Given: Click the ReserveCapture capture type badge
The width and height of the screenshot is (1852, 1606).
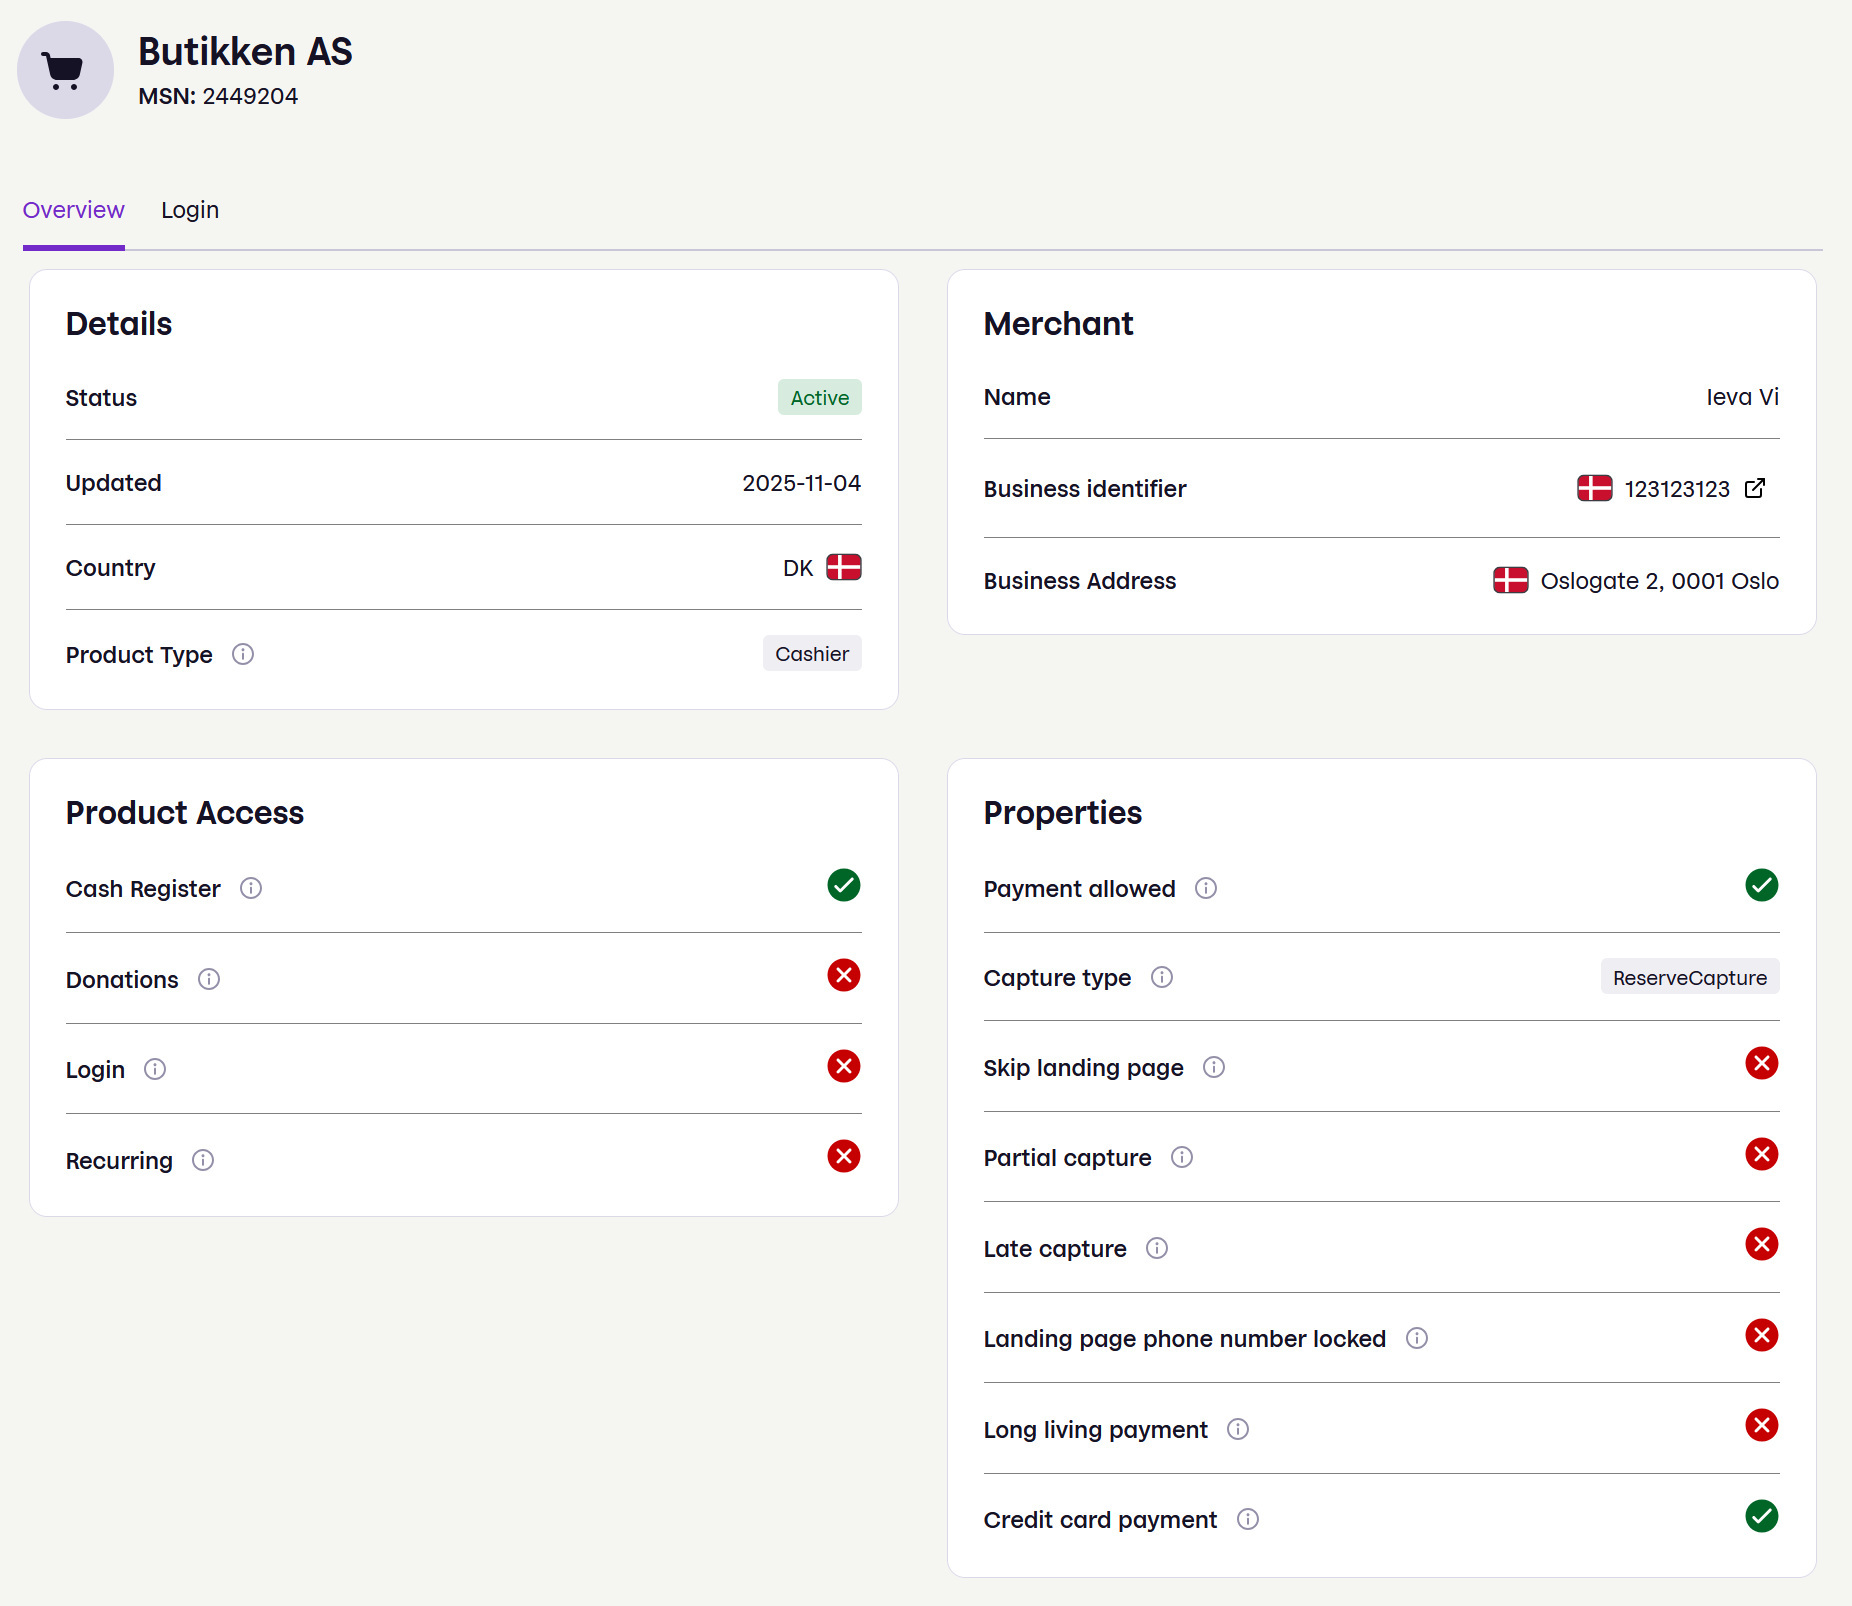Looking at the screenshot, I should pyautogui.click(x=1689, y=977).
